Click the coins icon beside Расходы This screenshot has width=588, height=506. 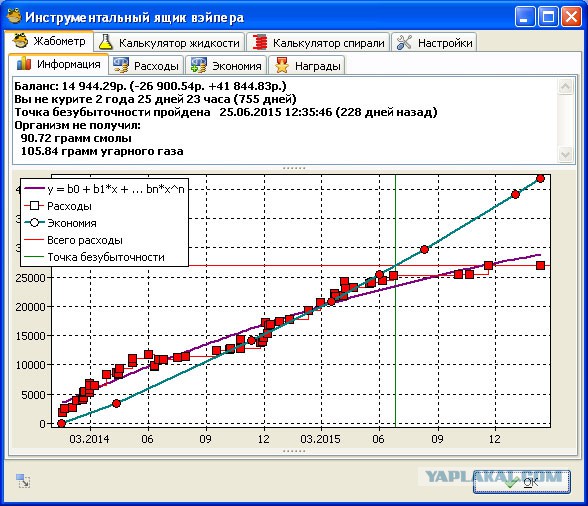tap(121, 65)
